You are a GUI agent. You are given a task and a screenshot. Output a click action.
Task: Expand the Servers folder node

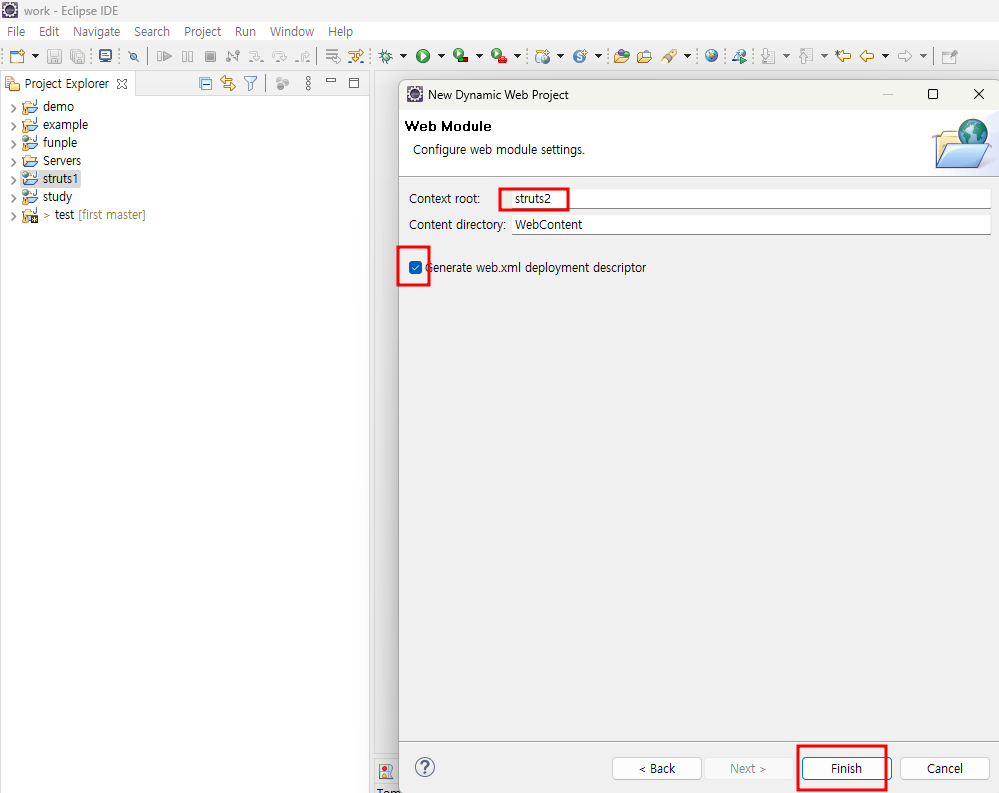(x=13, y=162)
